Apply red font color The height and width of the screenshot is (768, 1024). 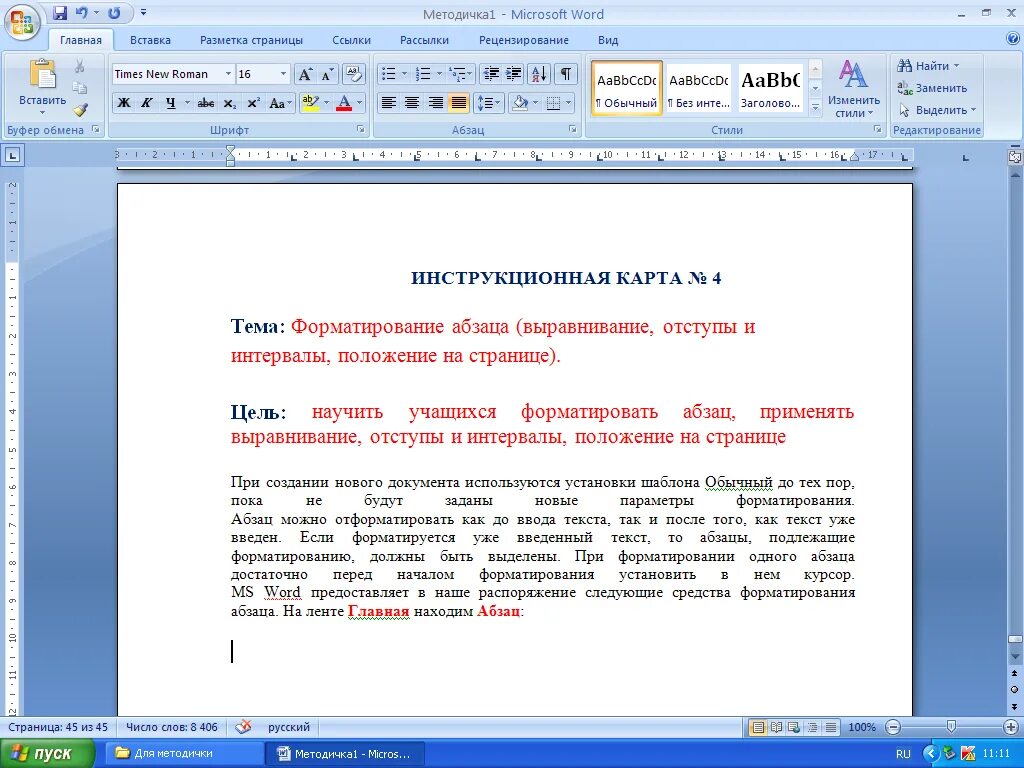click(344, 103)
